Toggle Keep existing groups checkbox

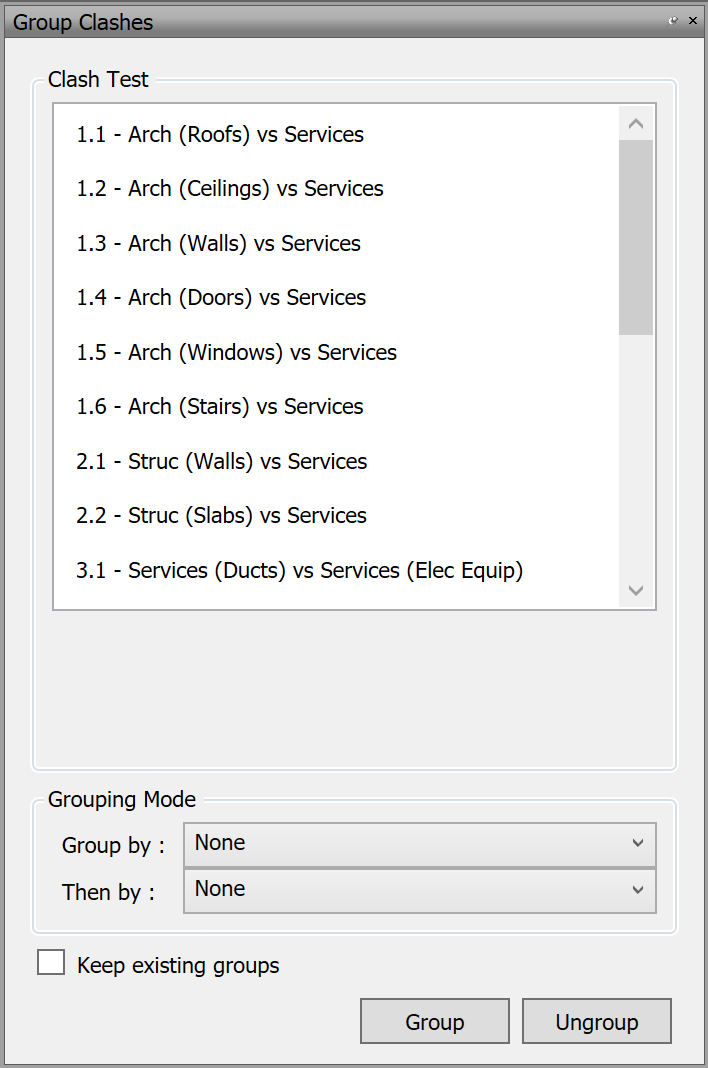pos(51,963)
